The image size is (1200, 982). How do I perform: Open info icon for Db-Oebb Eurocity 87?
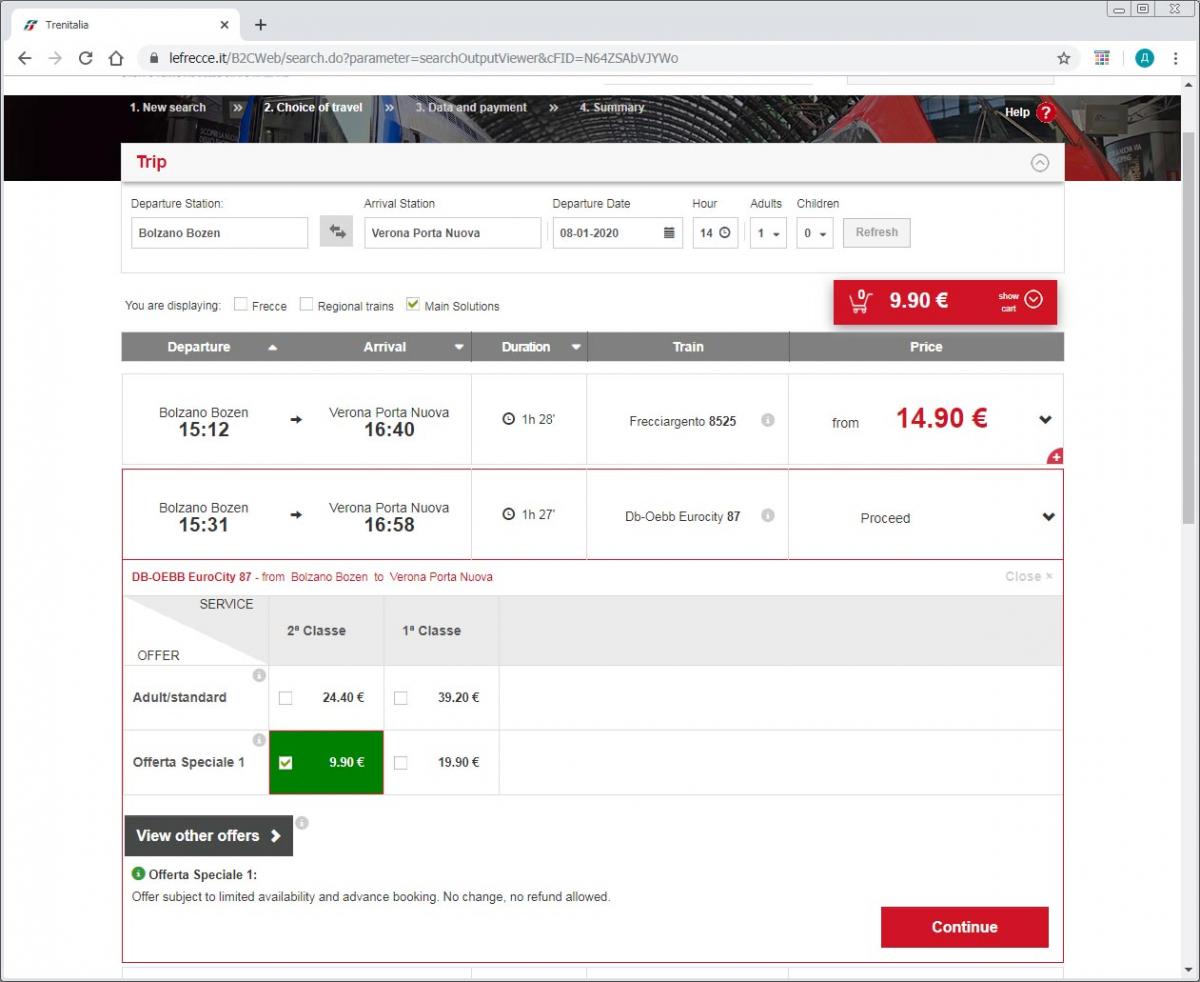tap(768, 515)
